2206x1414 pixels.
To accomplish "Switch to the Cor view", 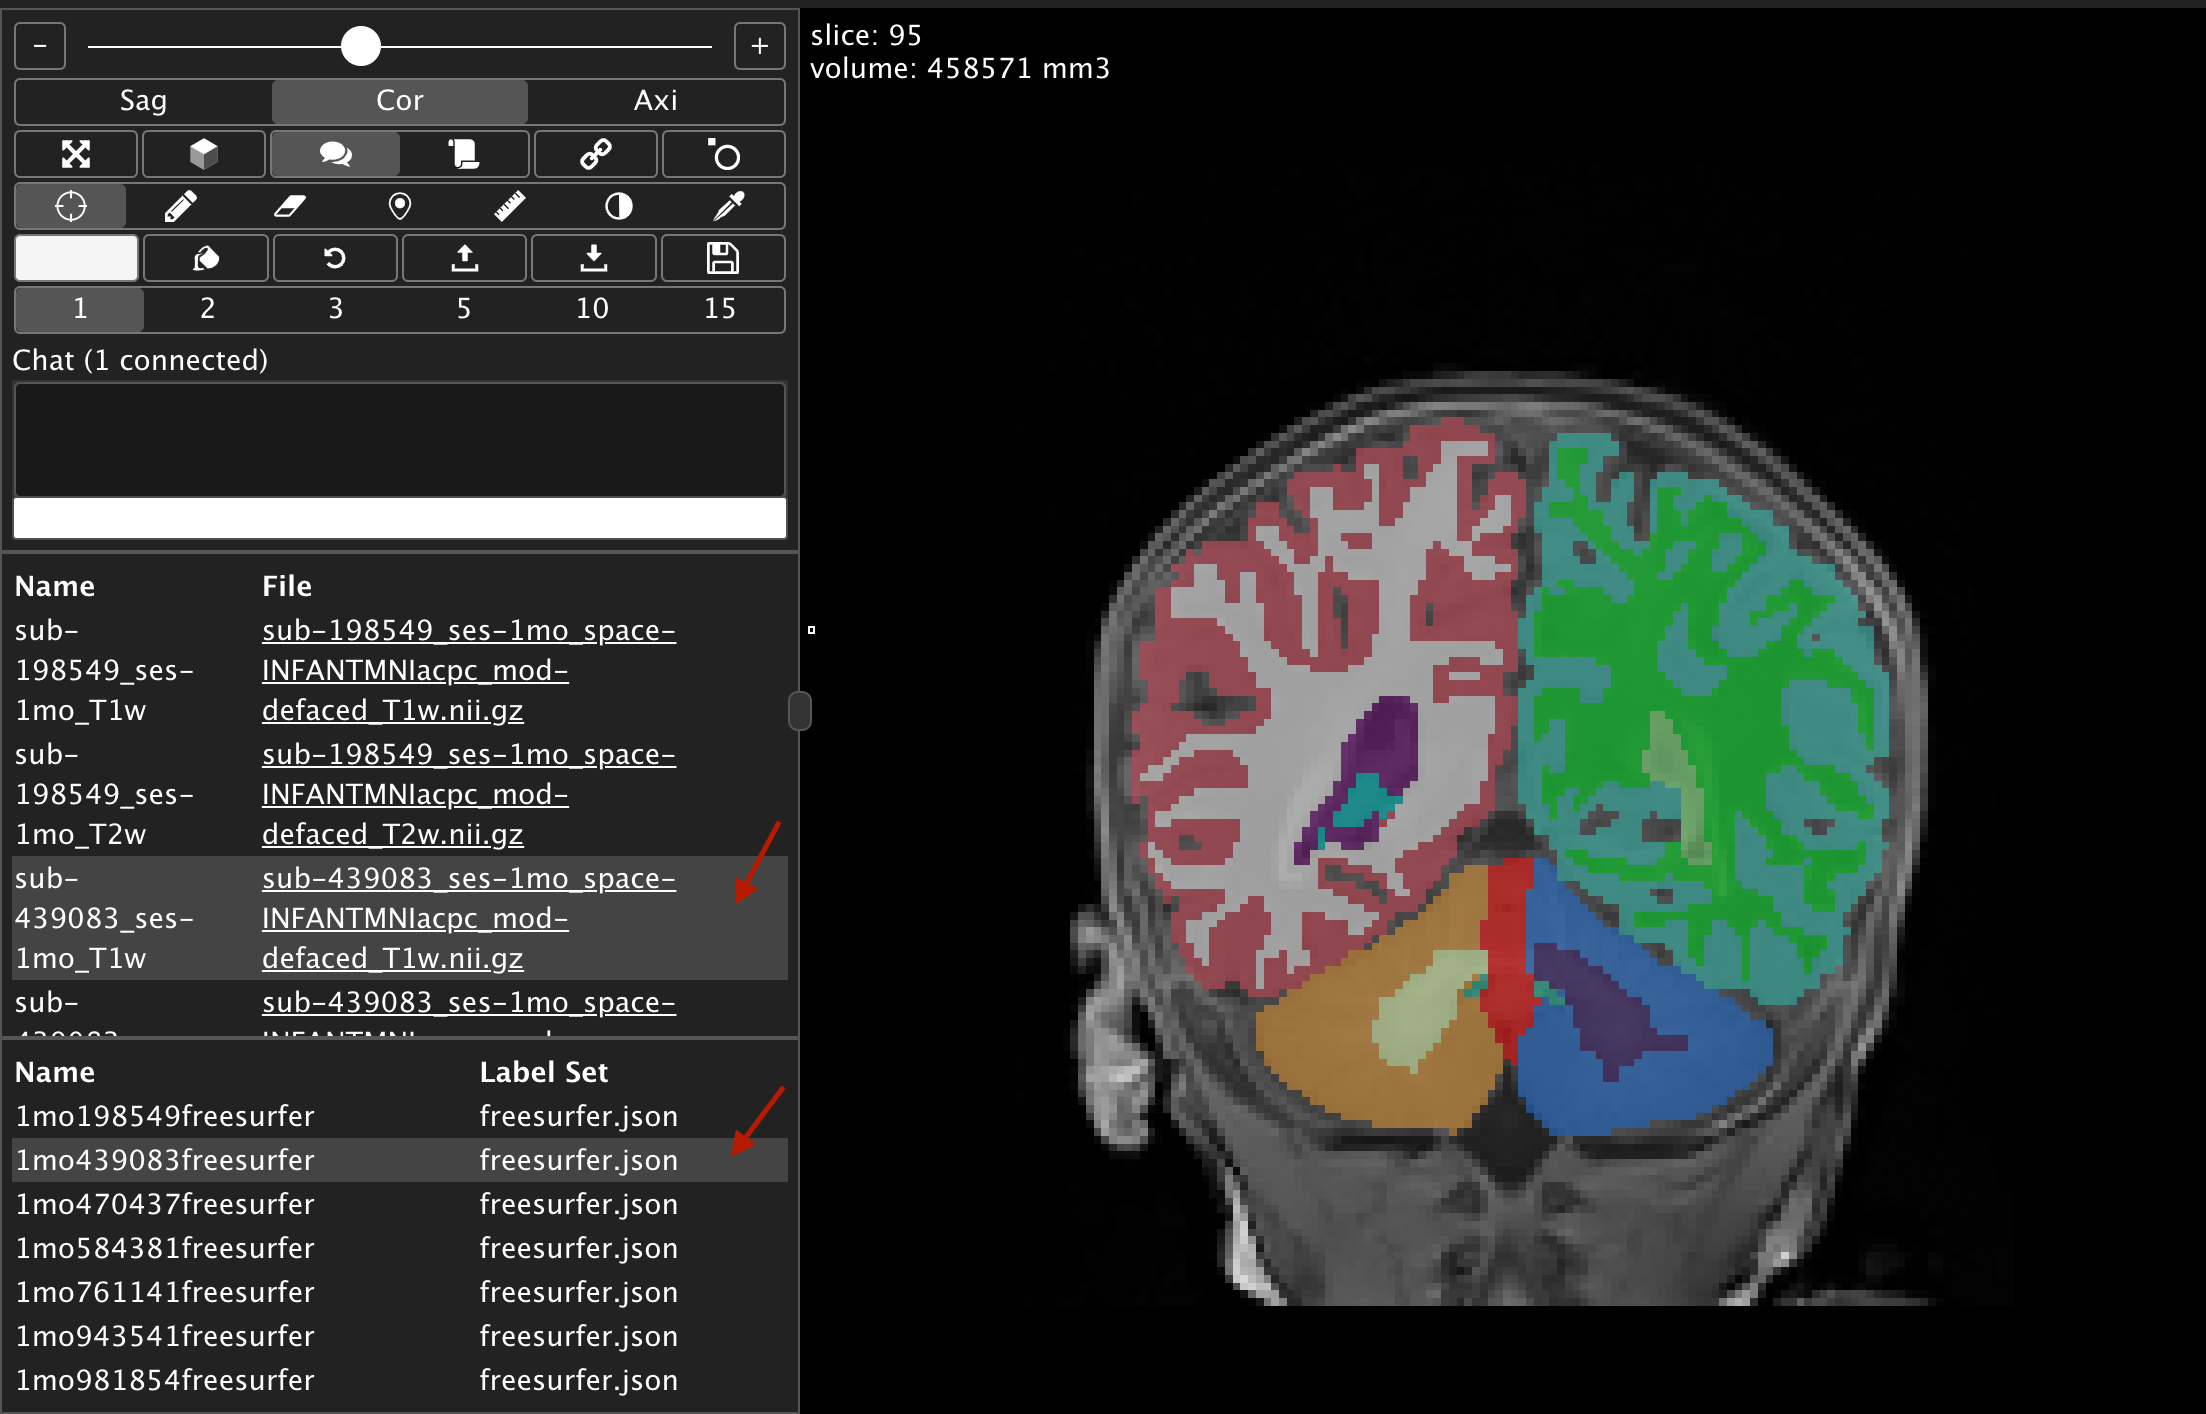I will tap(400, 101).
